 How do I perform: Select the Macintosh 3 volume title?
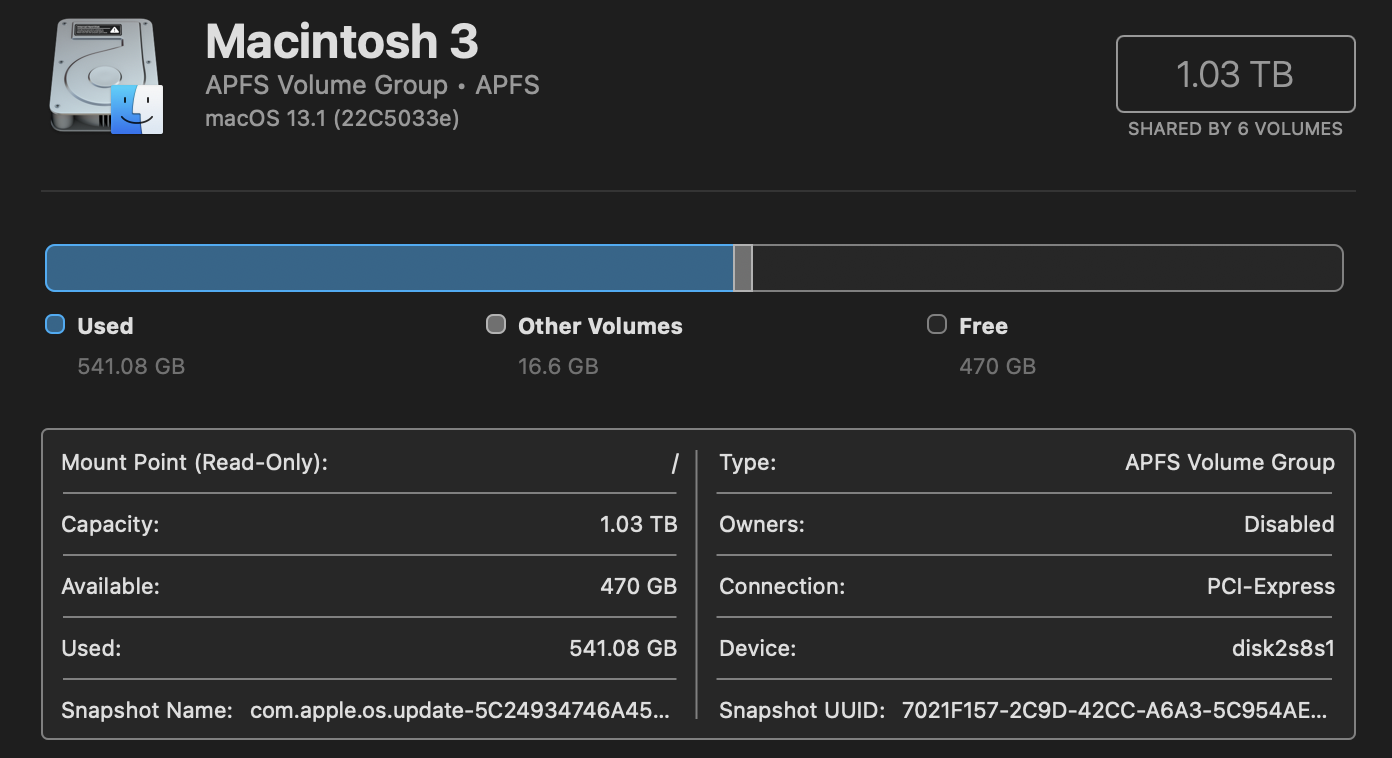pos(342,42)
